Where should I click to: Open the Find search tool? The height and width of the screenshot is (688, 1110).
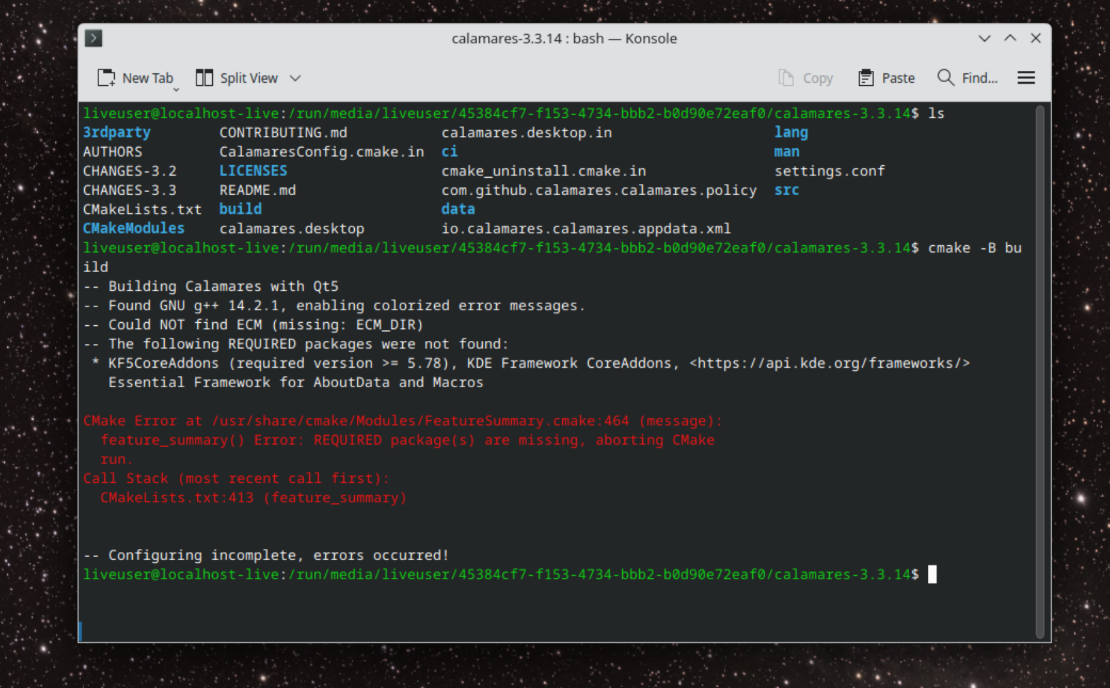click(967, 78)
